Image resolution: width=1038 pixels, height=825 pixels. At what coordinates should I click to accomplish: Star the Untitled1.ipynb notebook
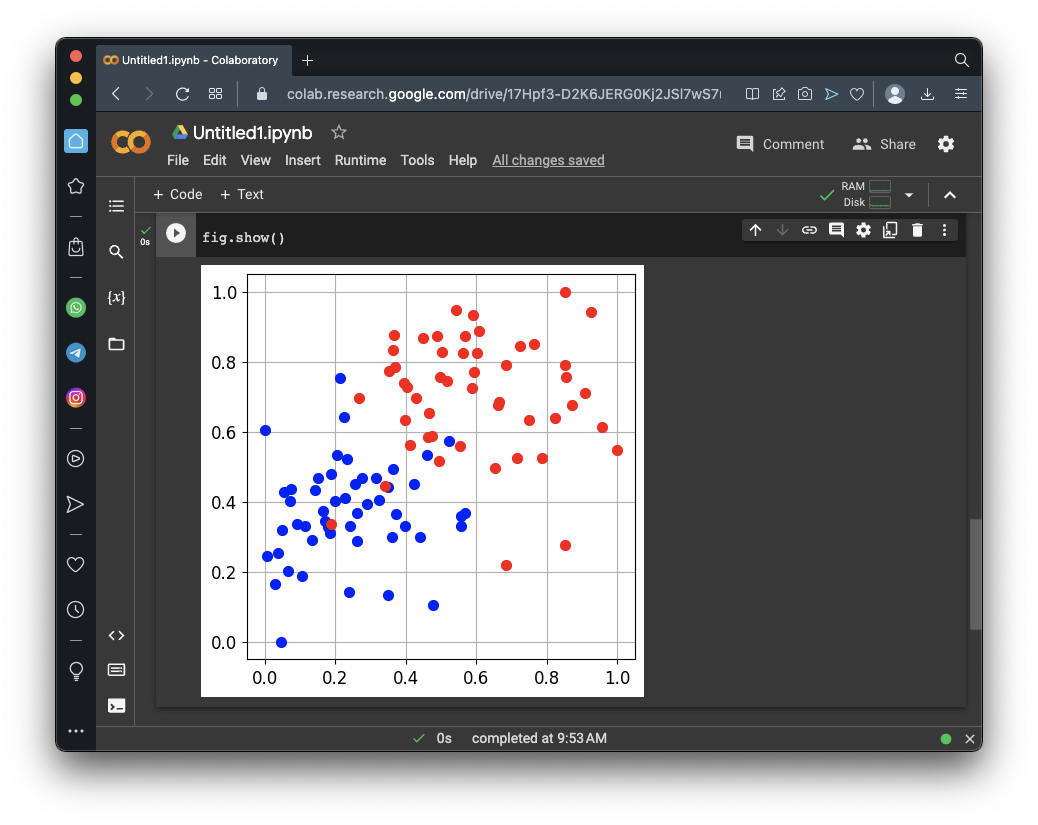[339, 132]
